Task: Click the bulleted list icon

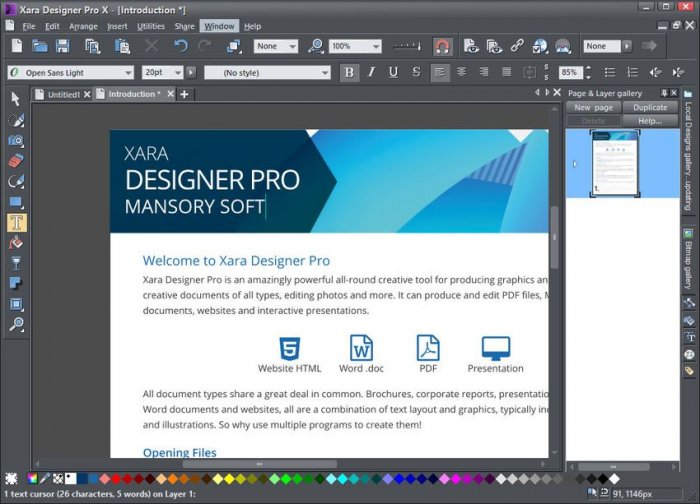Action: tap(610, 72)
